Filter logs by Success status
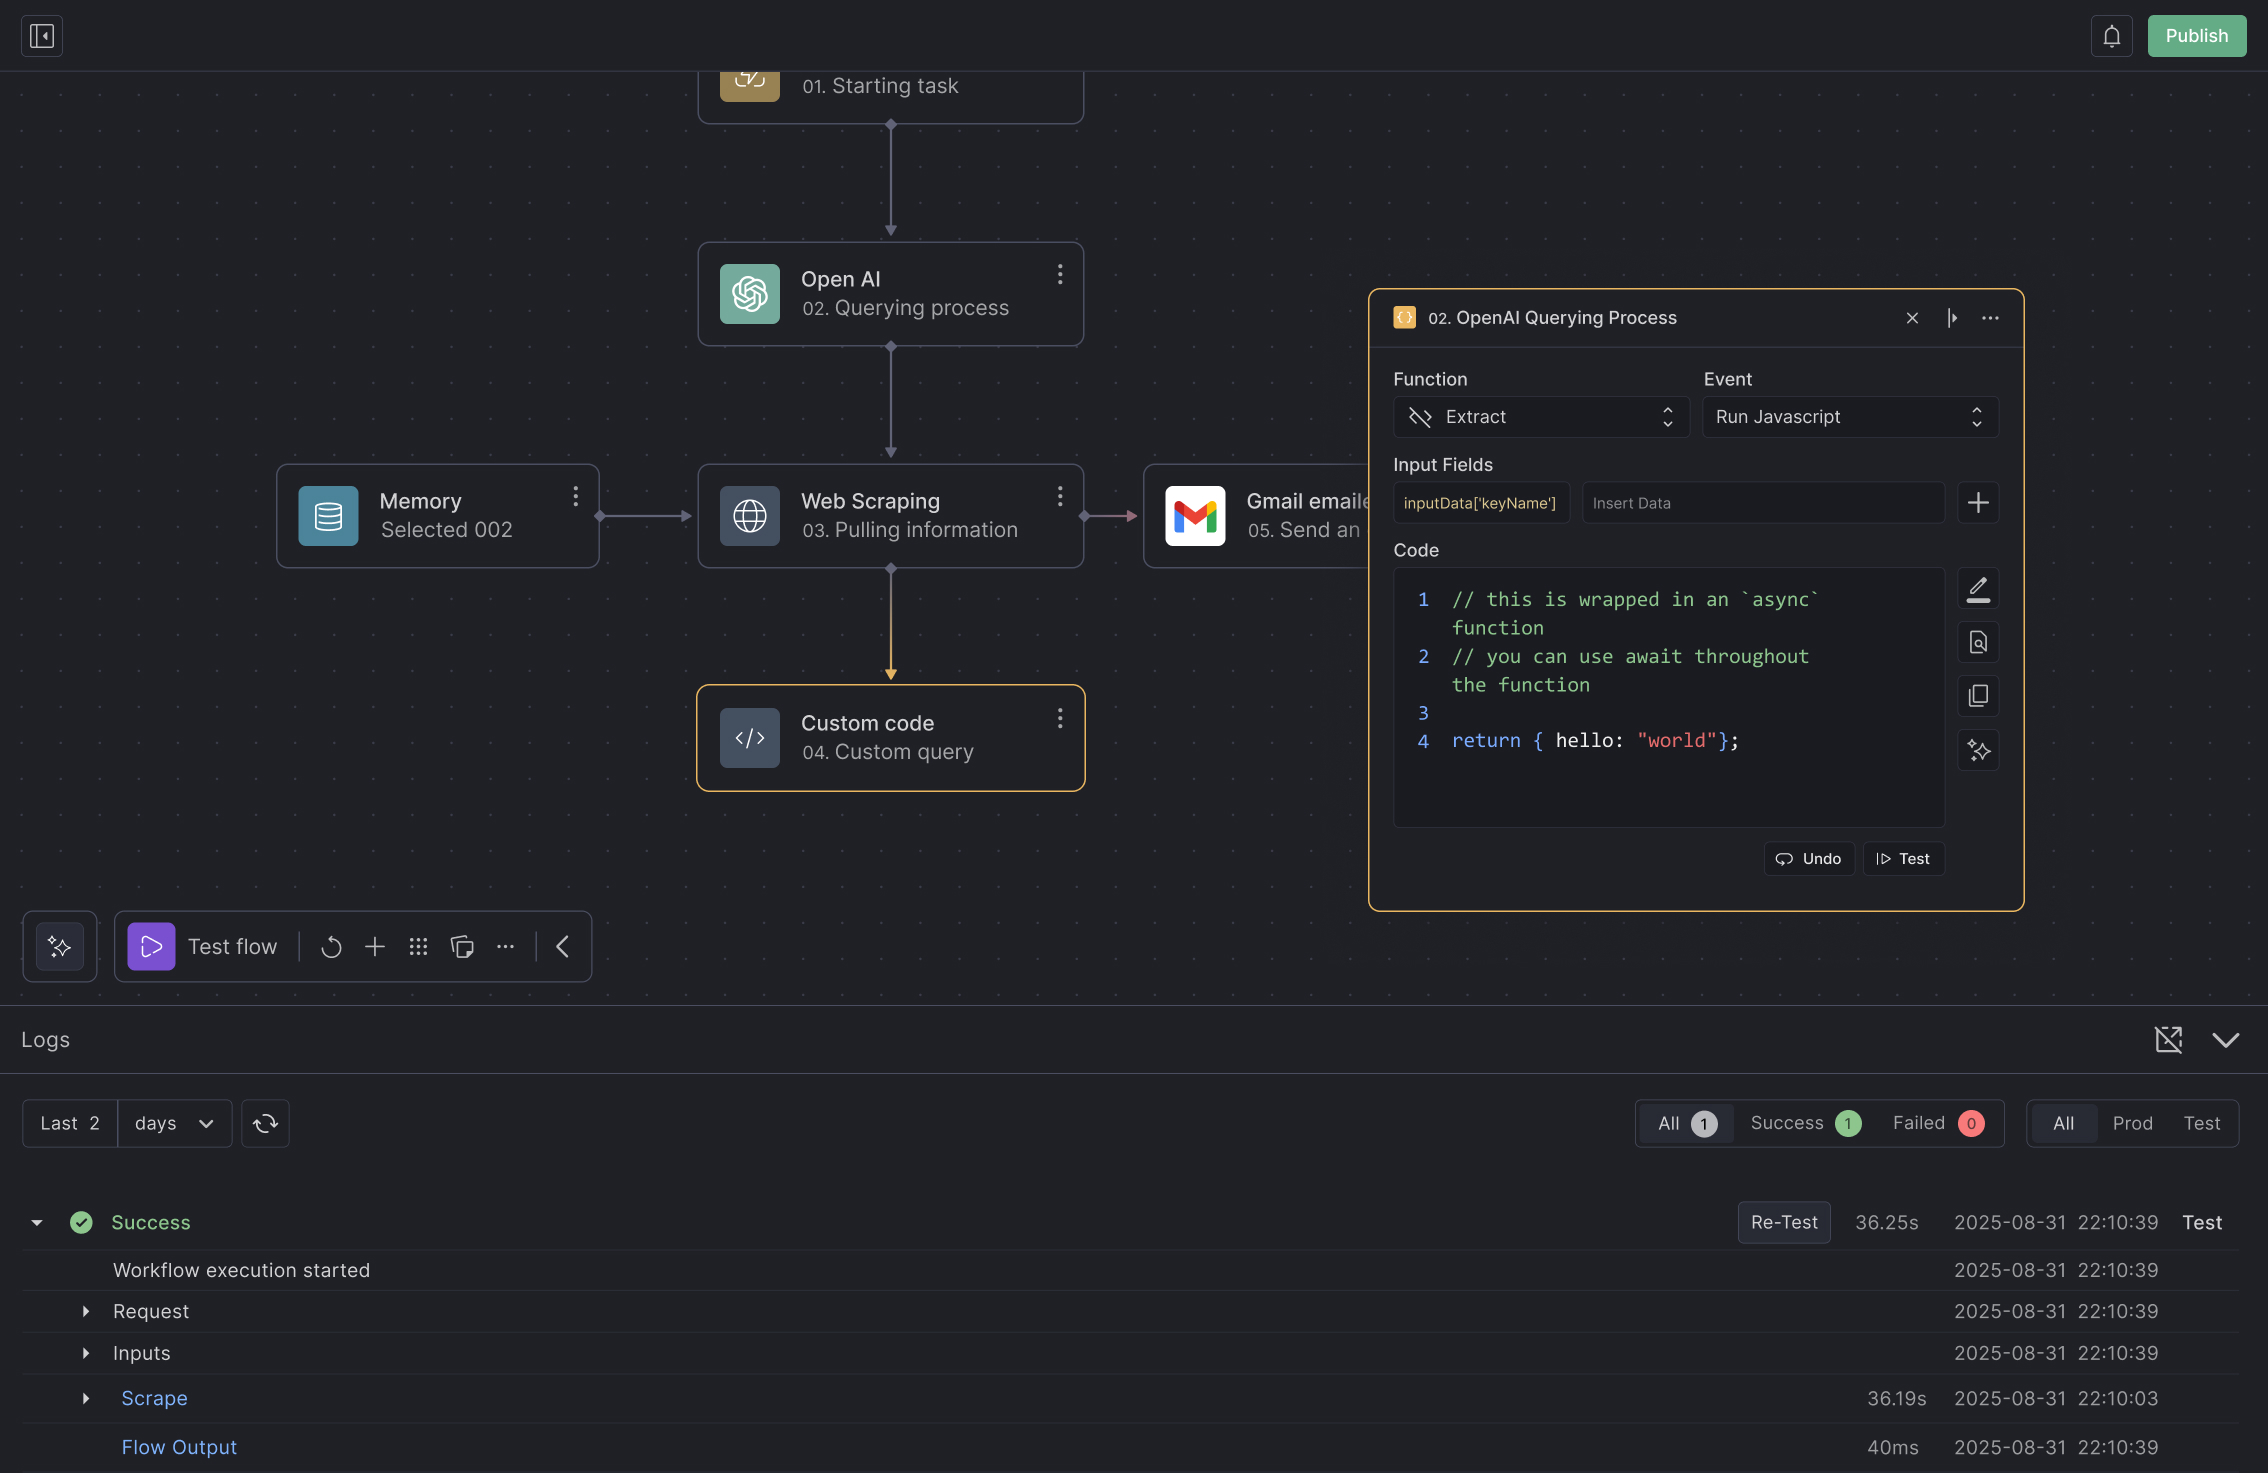The image size is (2268, 1473). [x=1805, y=1123]
